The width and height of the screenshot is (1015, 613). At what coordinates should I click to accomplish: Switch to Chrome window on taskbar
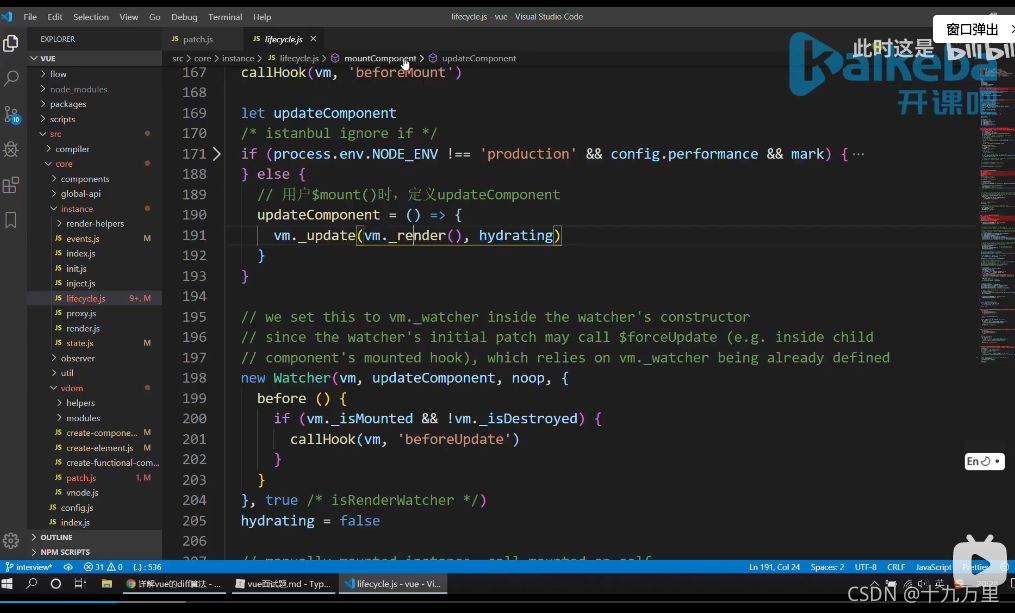[x=173, y=584]
